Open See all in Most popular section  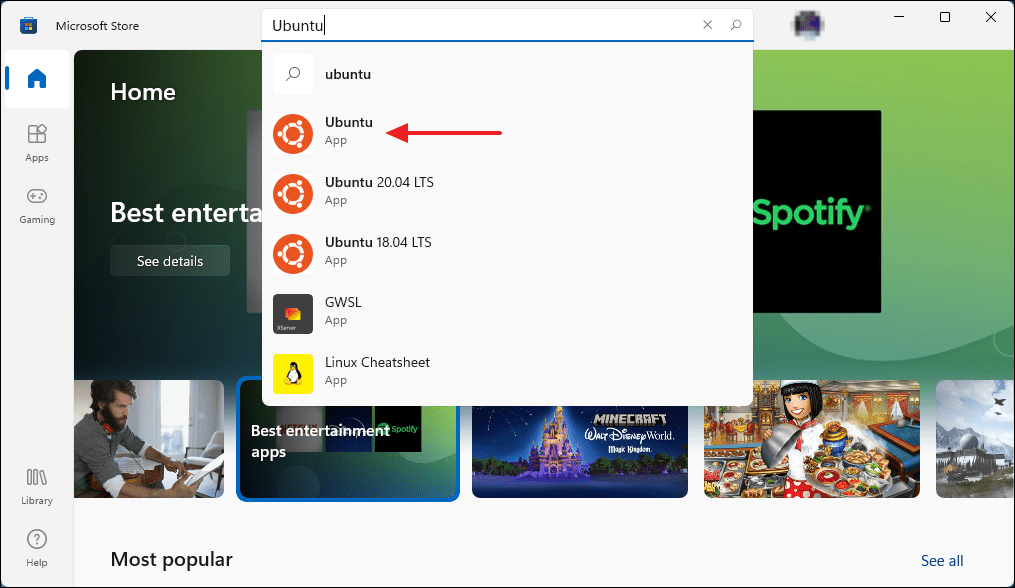tap(941, 560)
